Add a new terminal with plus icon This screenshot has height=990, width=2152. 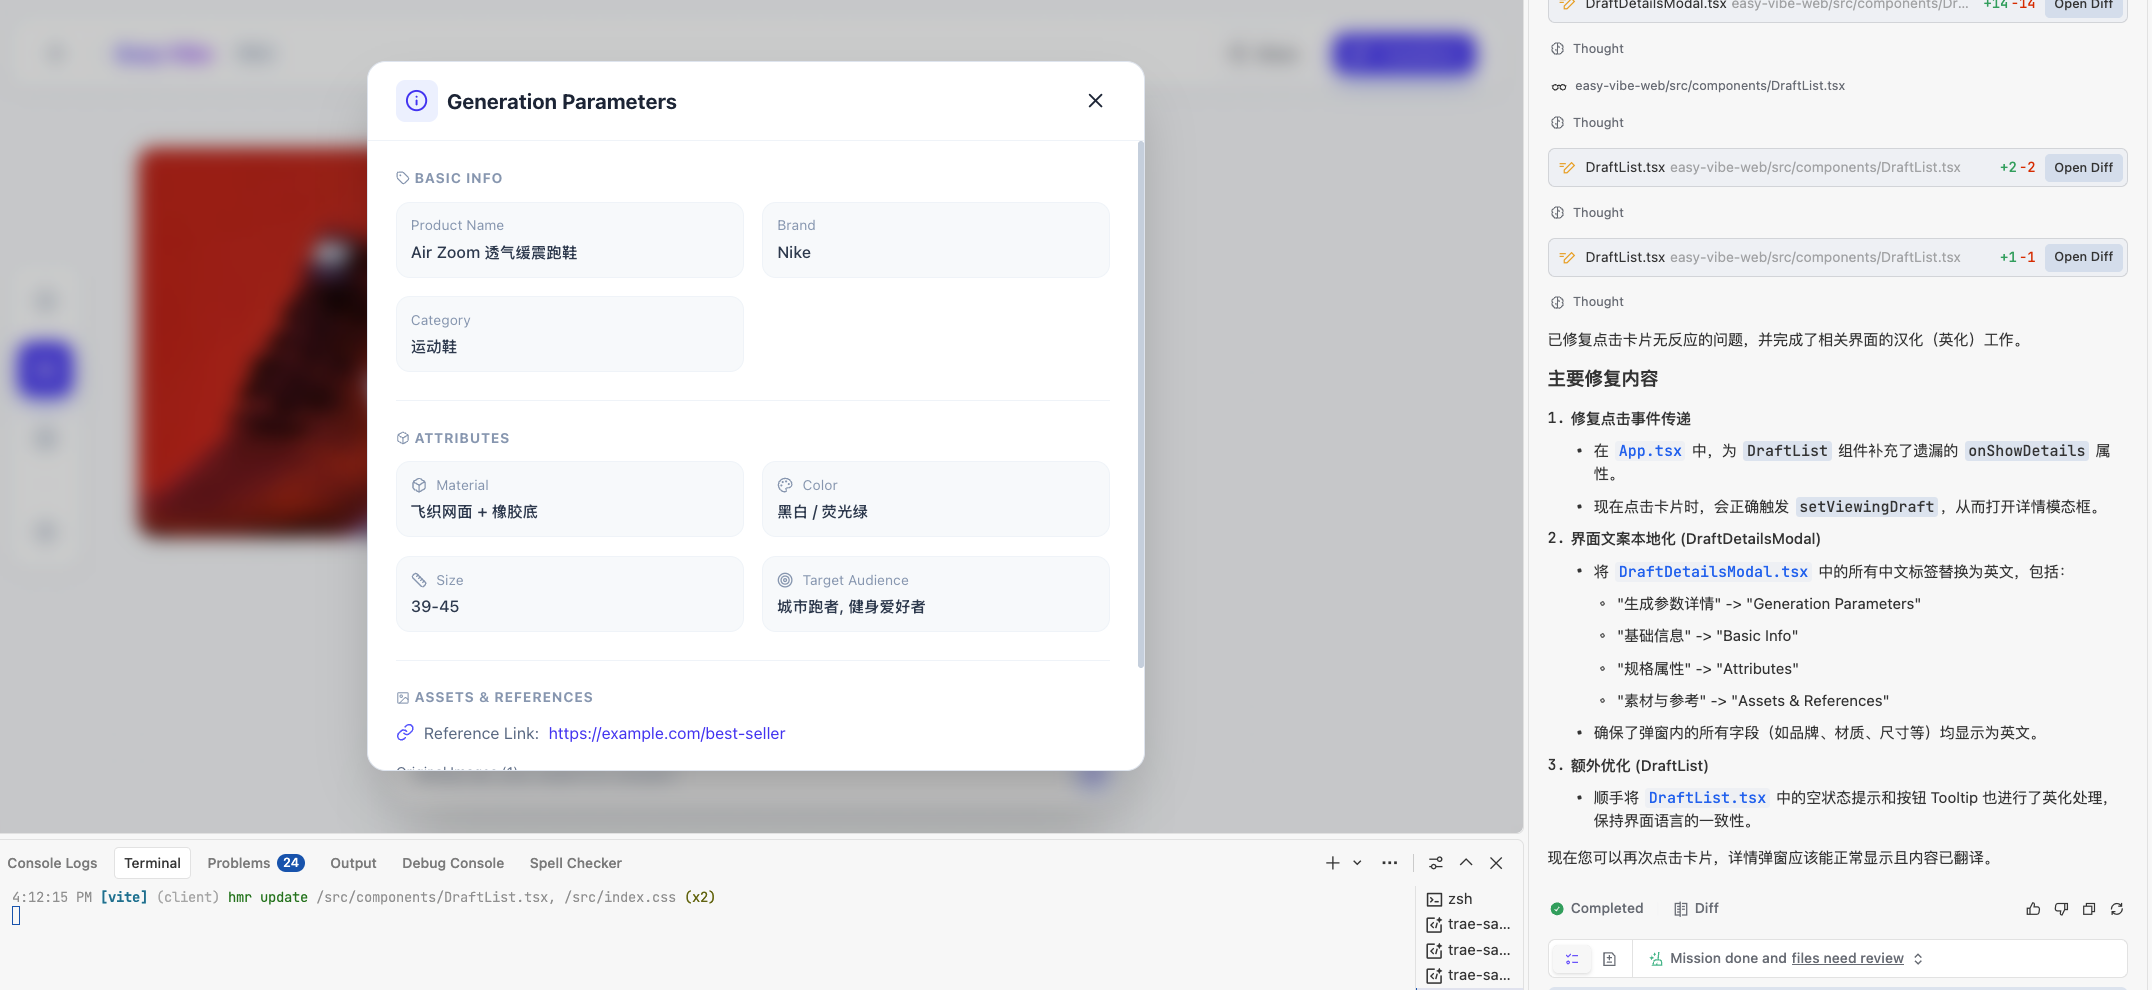tap(1332, 863)
